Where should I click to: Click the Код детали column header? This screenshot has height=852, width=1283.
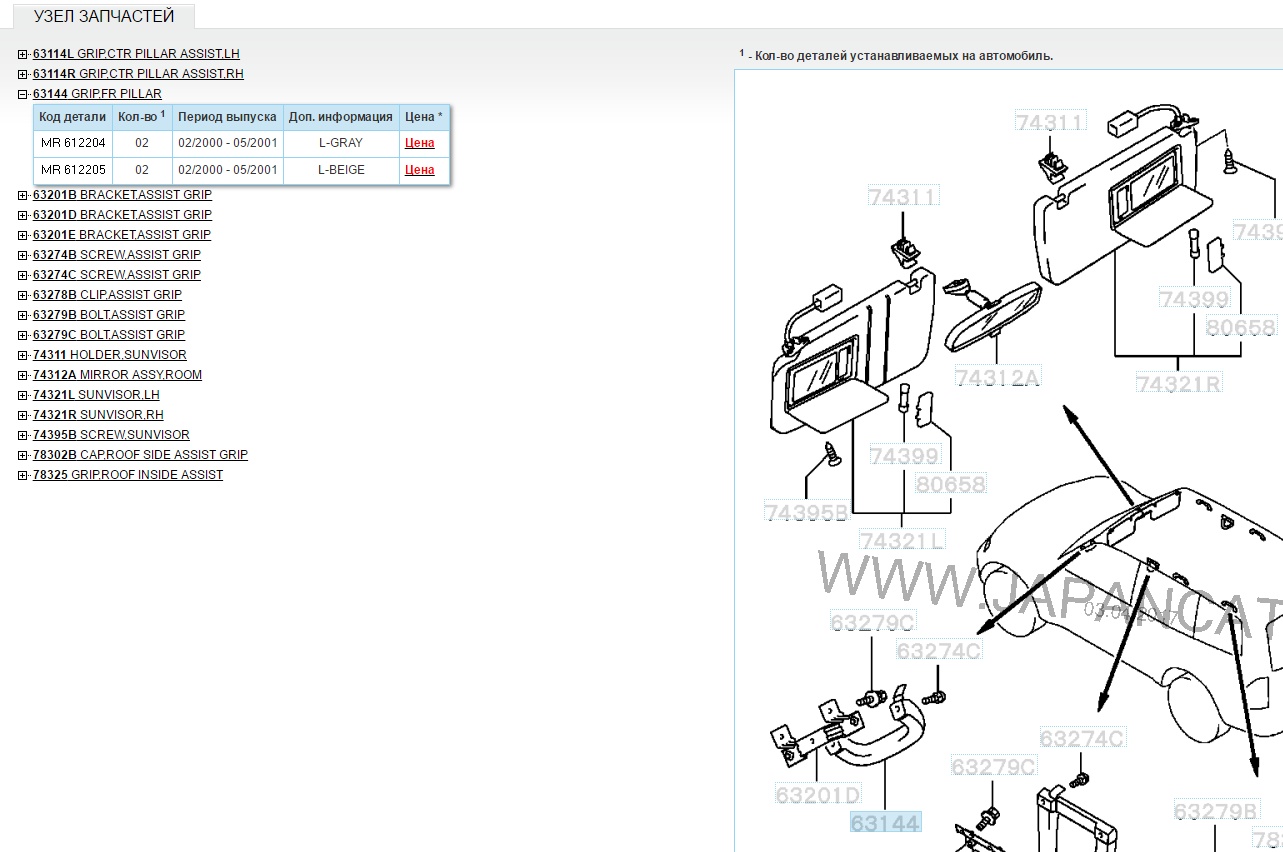[72, 117]
